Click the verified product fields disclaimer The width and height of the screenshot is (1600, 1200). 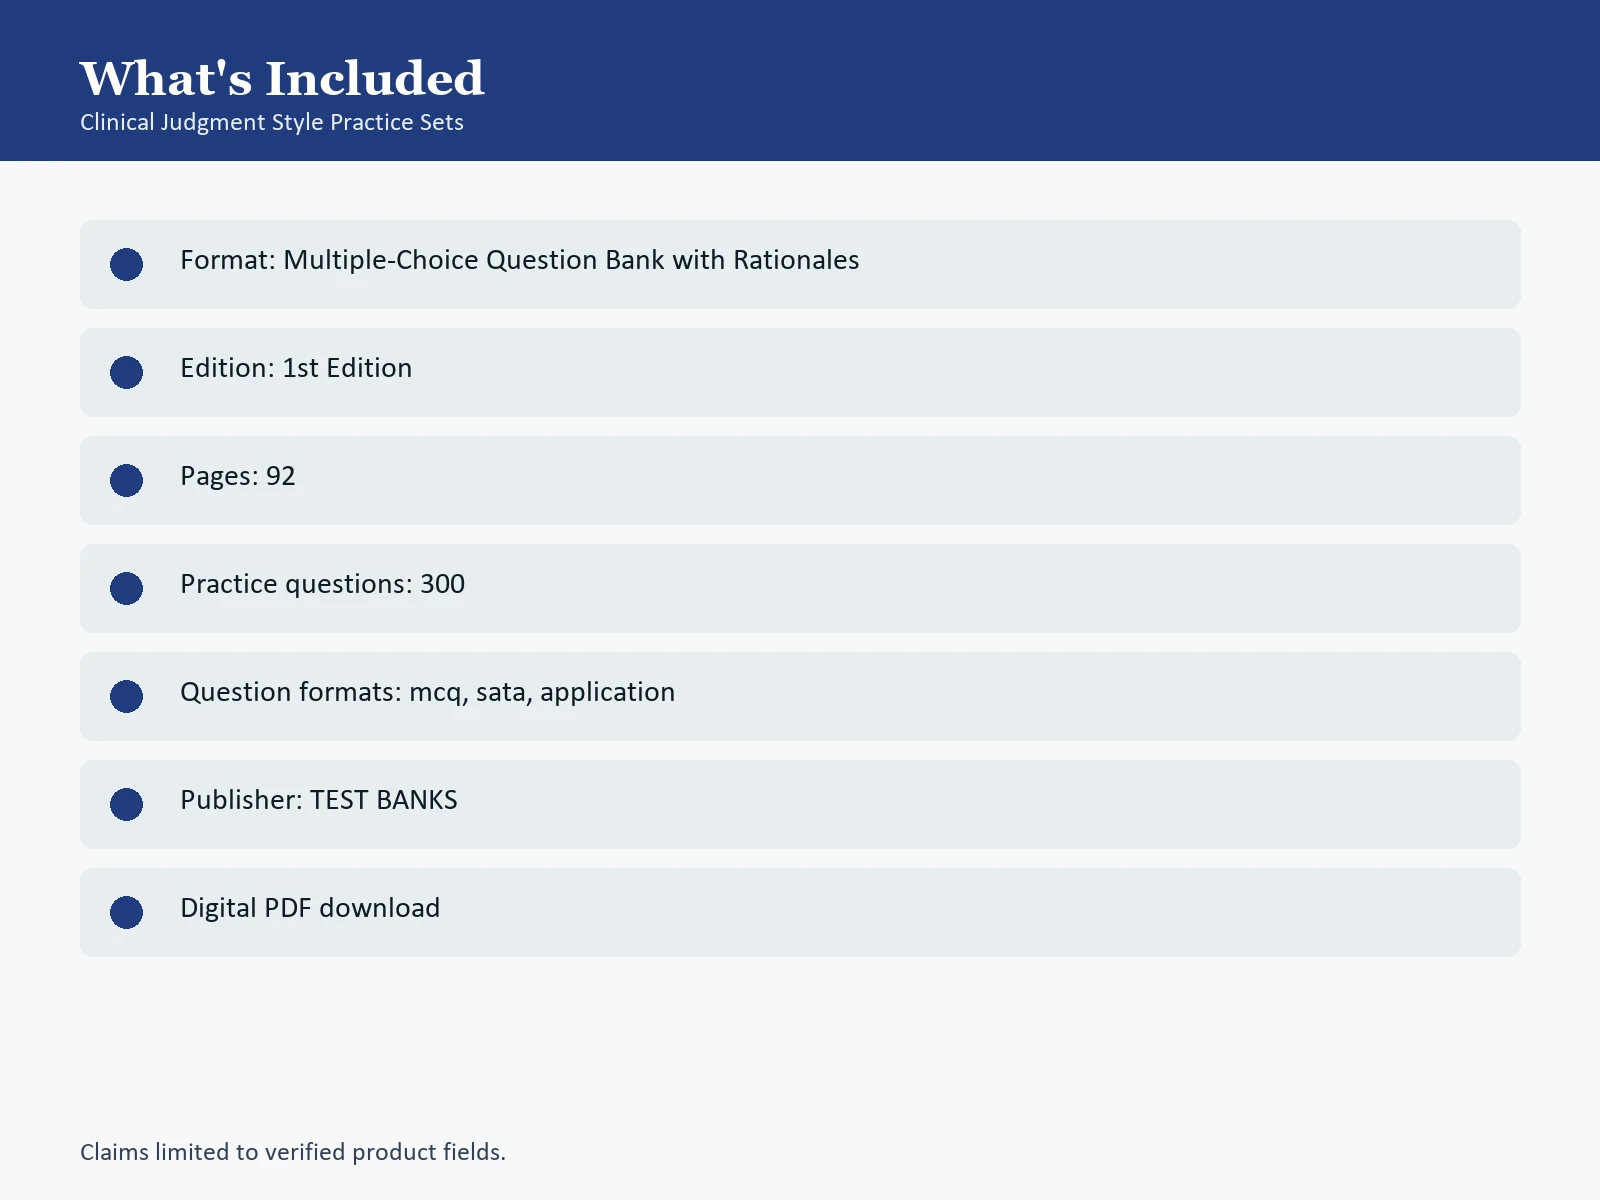pos(293,1152)
